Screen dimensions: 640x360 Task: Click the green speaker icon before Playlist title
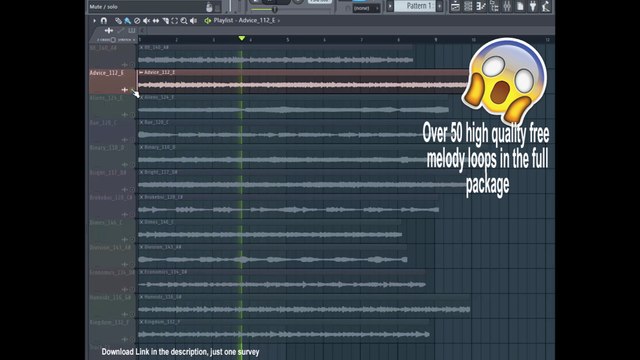208,20
